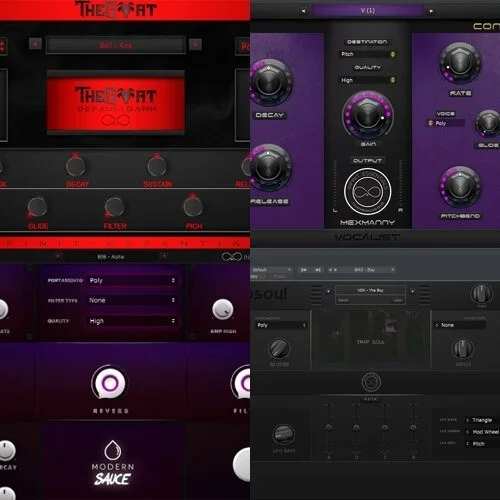Screen dimensions: 500x500
Task: Adjust the red DECAY knob in The Goat
Action: coord(76,166)
